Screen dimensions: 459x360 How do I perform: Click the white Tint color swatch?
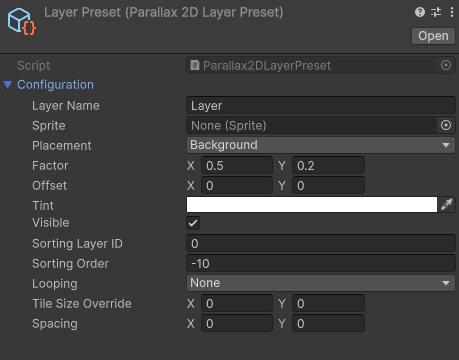(312, 204)
